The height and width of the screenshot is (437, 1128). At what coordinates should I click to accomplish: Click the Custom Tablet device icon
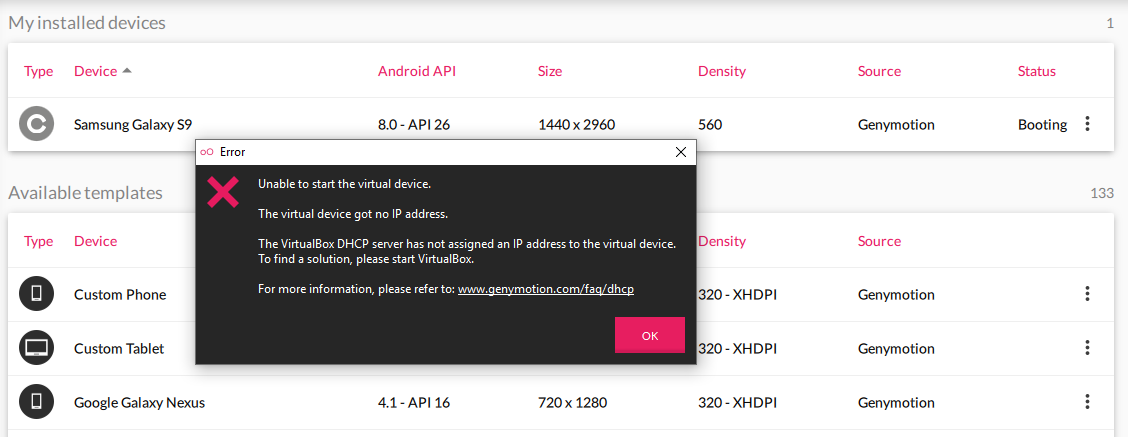37,348
